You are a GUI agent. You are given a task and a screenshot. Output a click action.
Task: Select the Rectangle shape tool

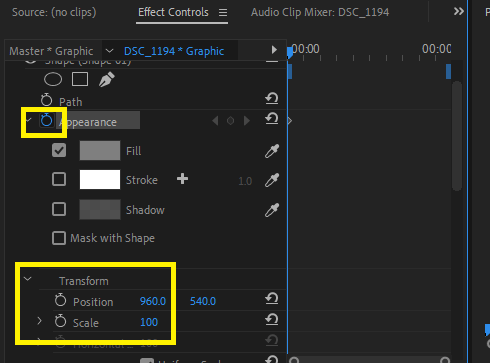(80, 80)
